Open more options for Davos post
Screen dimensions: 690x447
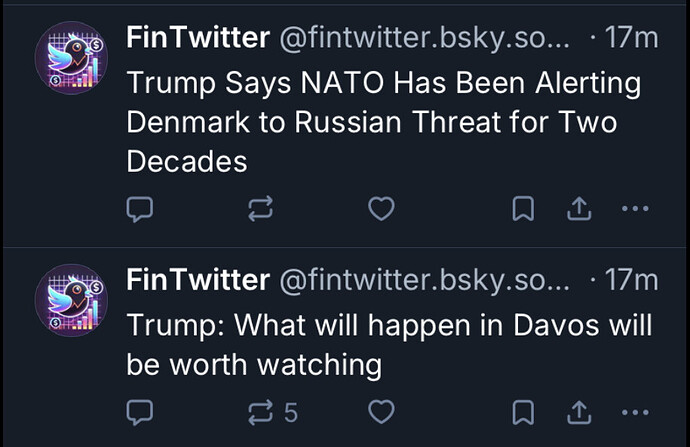(635, 411)
